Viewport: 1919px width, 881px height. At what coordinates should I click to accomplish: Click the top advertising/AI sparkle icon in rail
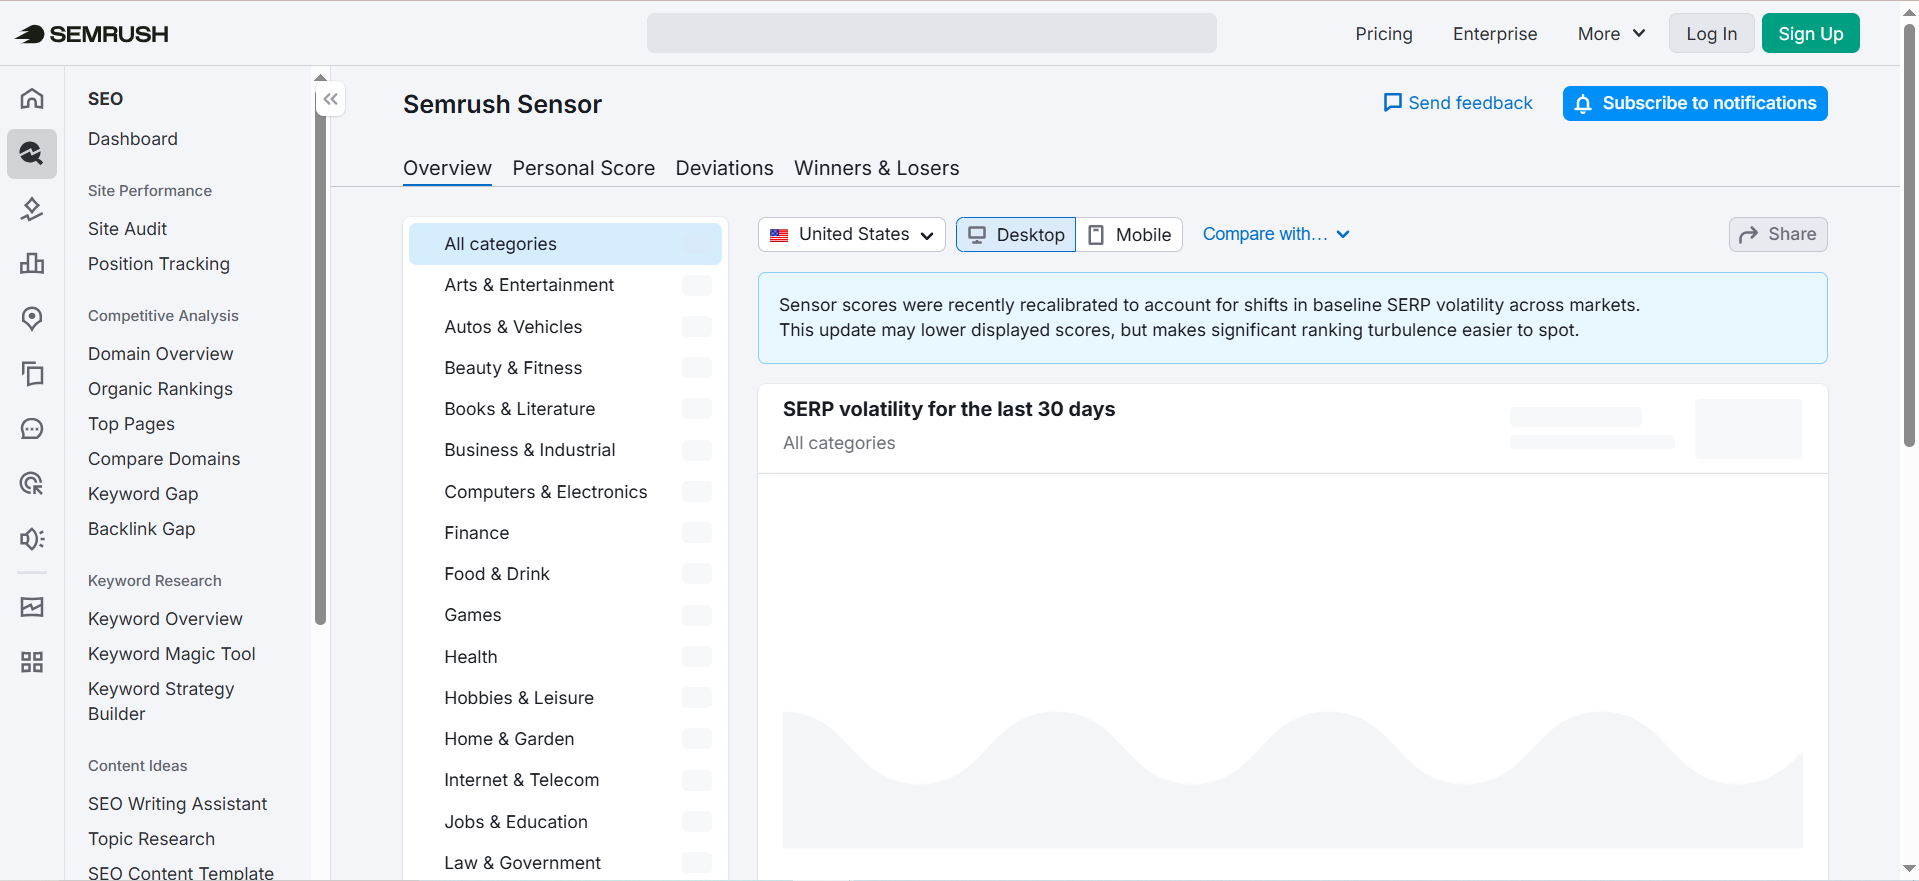[32, 209]
